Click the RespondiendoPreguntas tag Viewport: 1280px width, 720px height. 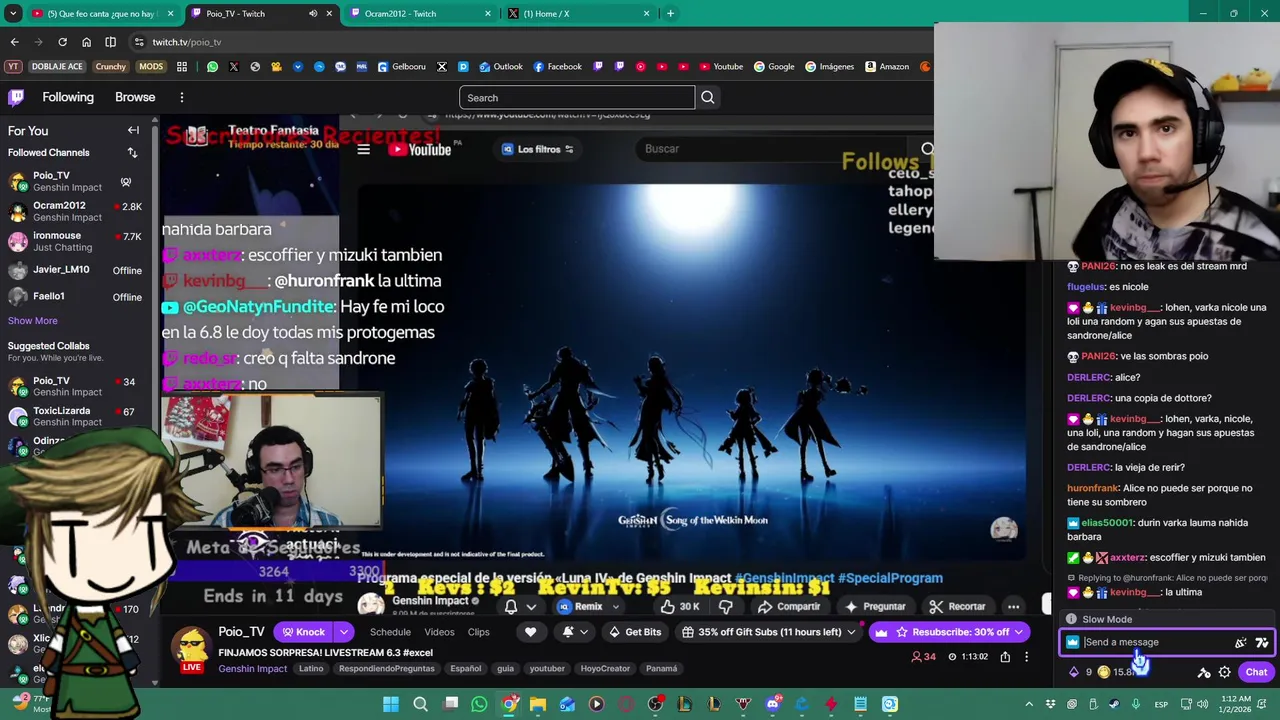point(386,668)
